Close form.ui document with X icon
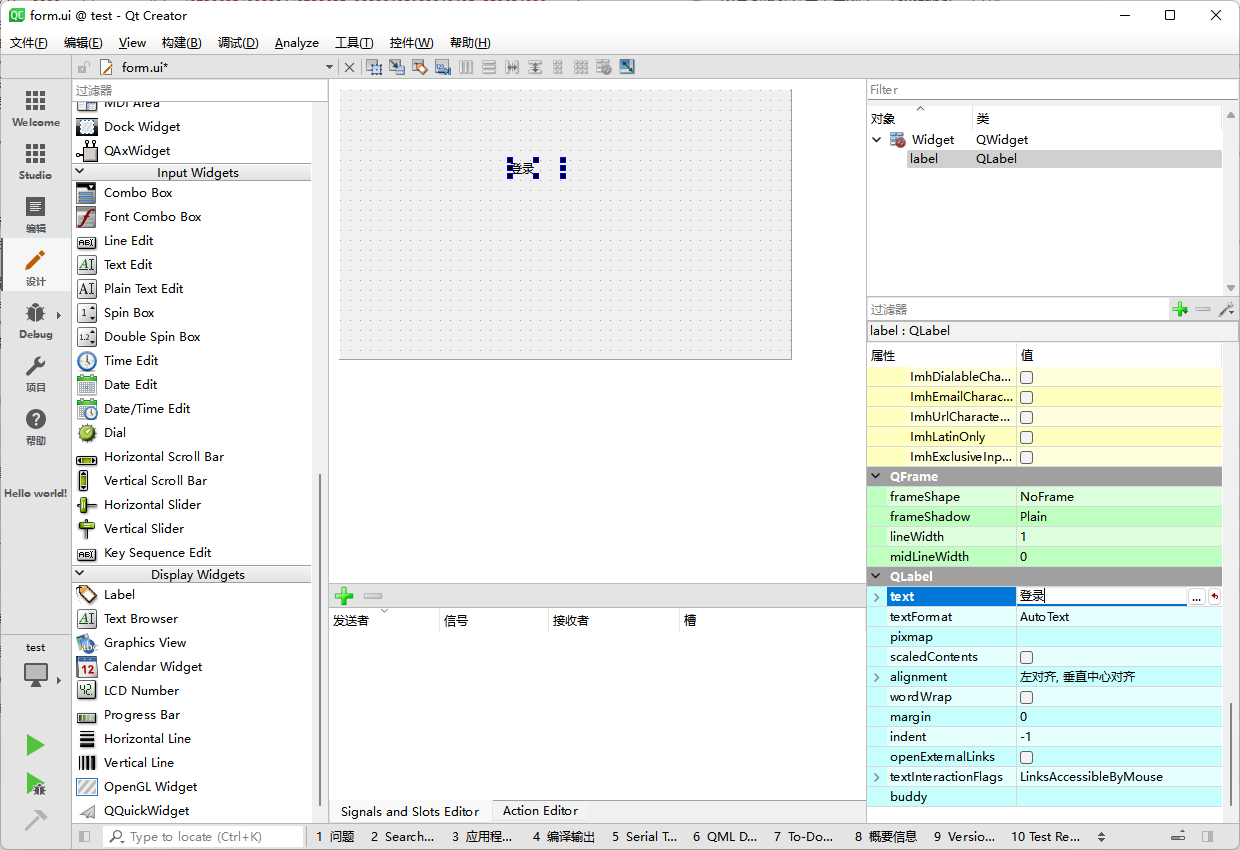The image size is (1240, 850). tap(349, 67)
